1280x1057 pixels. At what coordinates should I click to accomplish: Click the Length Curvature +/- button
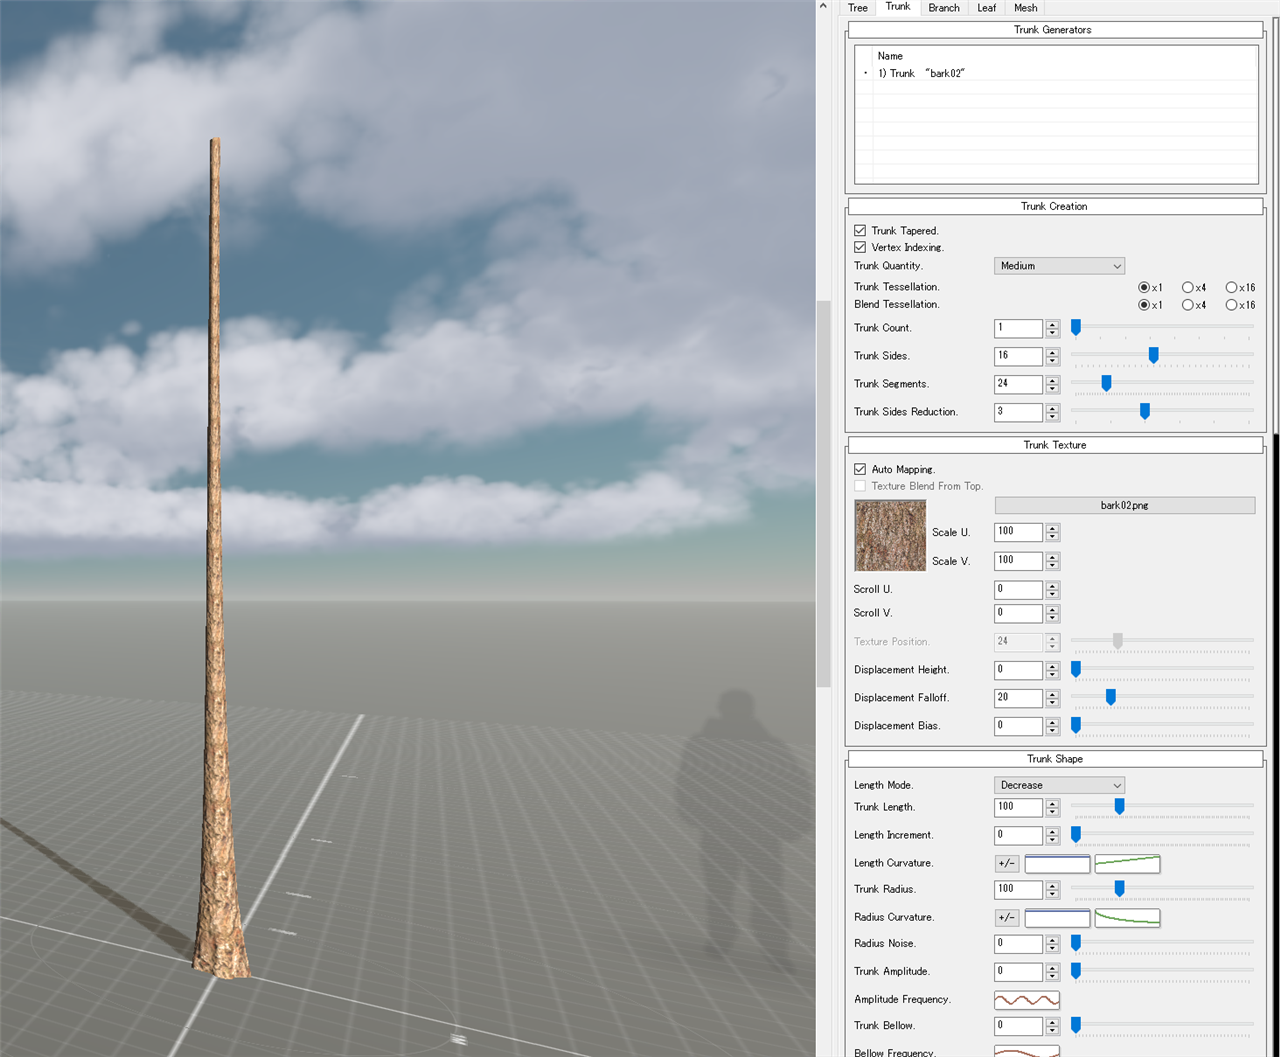pyautogui.click(x=1007, y=863)
